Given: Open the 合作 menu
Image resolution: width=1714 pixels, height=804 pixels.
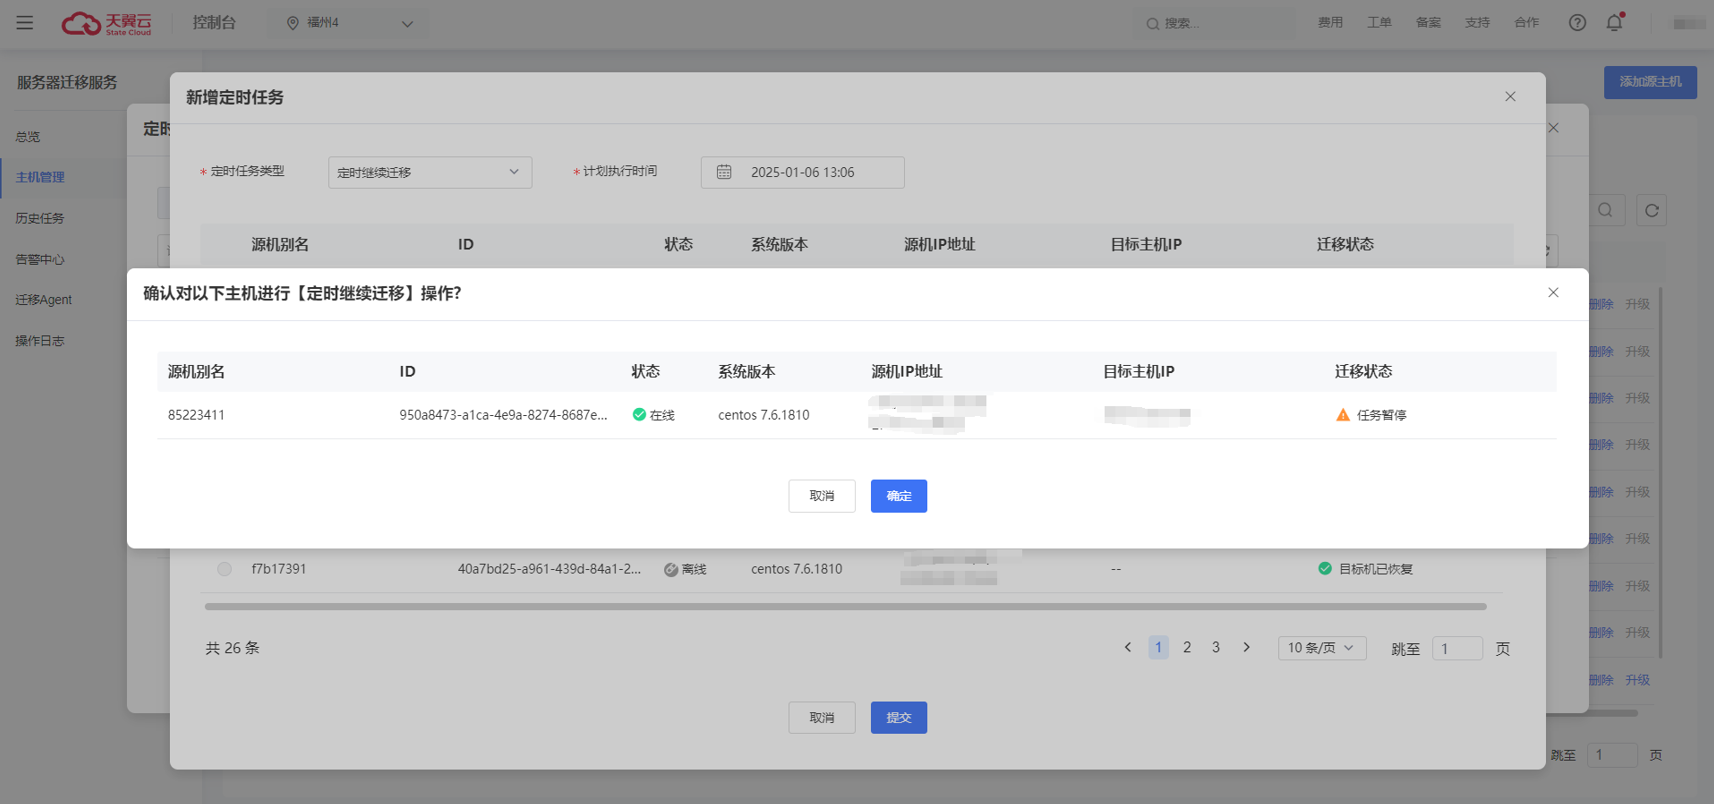Looking at the screenshot, I should click(1526, 23).
